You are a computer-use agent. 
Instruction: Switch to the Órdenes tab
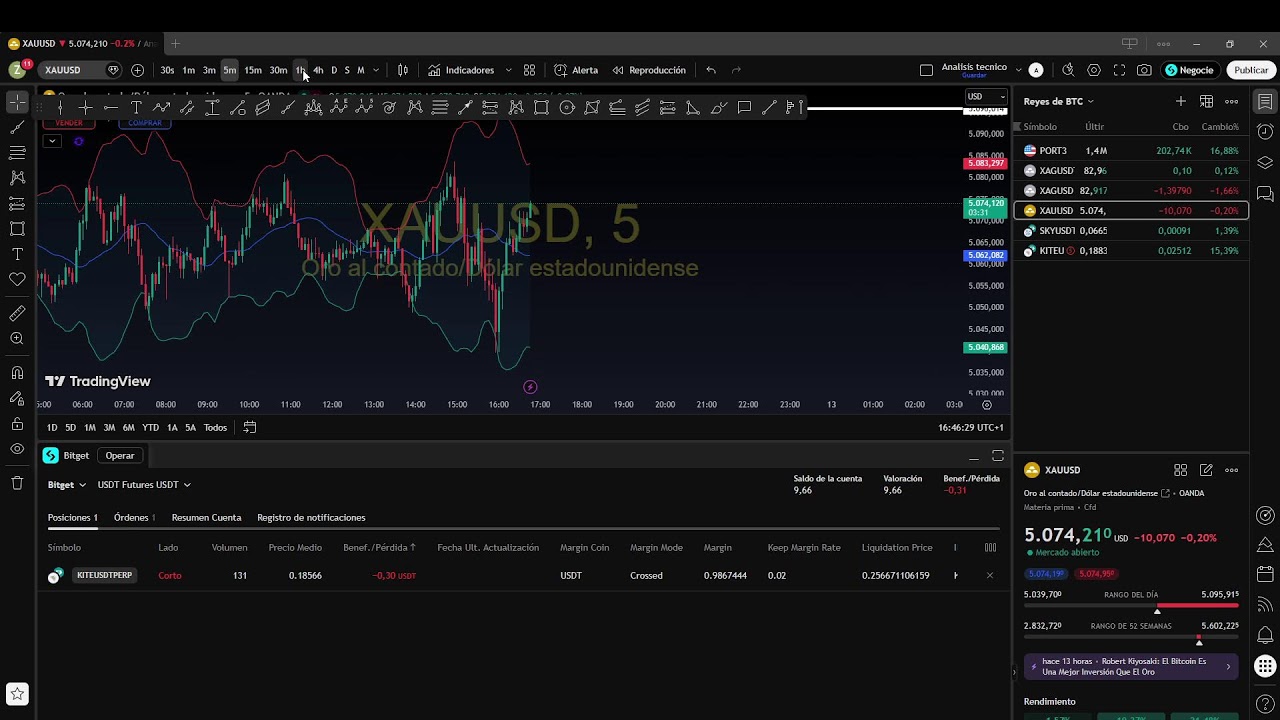tap(134, 518)
